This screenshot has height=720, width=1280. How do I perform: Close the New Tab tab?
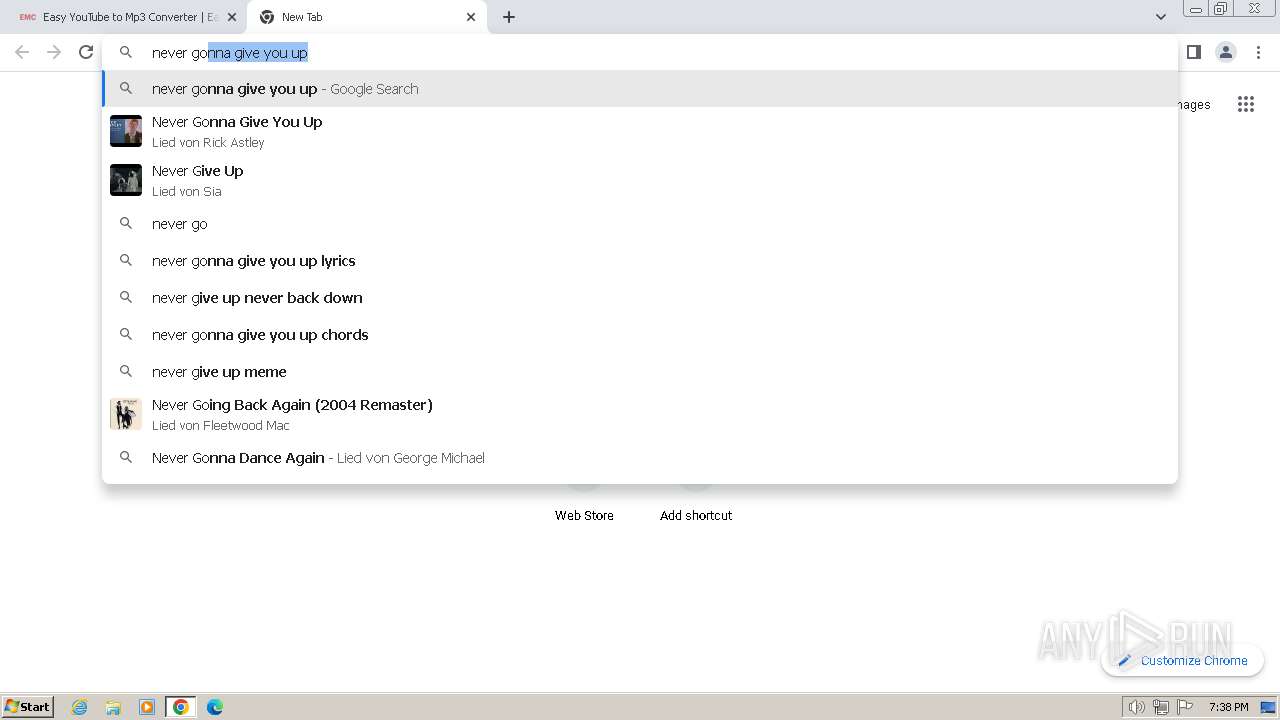pyautogui.click(x=471, y=17)
